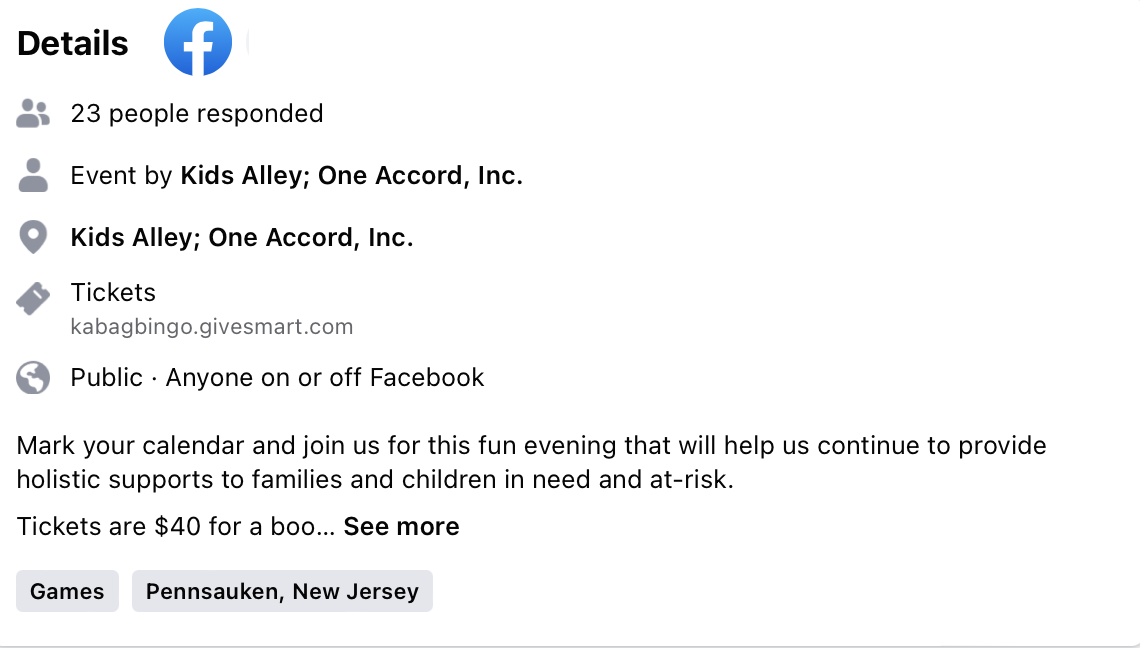Viewport: 1140px width, 648px height.
Task: Open host page Kids Alley; One Accord, Inc.
Action: [x=351, y=175]
